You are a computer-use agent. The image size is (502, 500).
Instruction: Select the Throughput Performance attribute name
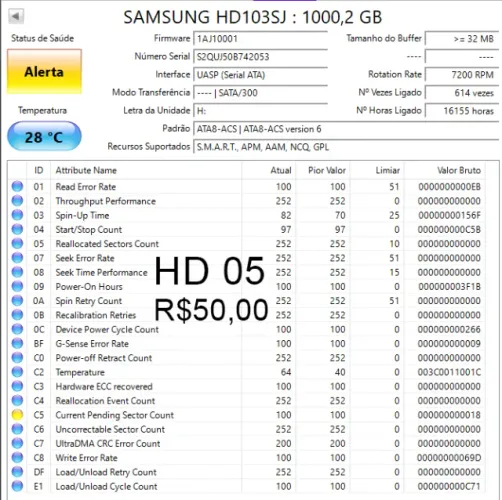click(x=106, y=201)
